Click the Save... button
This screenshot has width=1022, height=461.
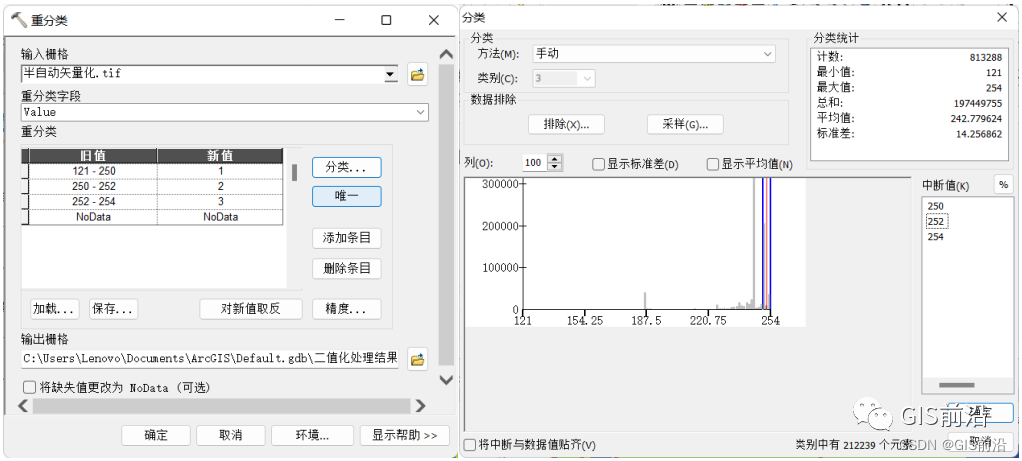click(x=113, y=308)
